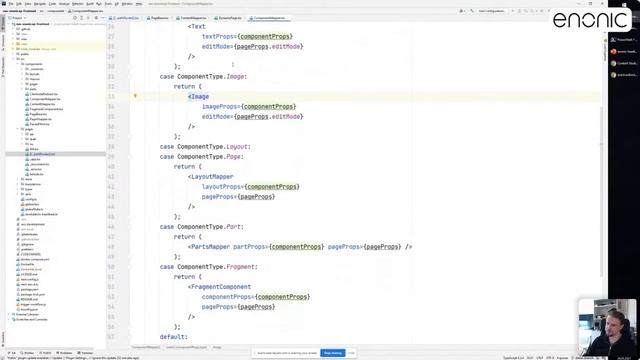
Task: Select ComponentMapper.tsx in the project tree
Action: [x=44, y=99]
